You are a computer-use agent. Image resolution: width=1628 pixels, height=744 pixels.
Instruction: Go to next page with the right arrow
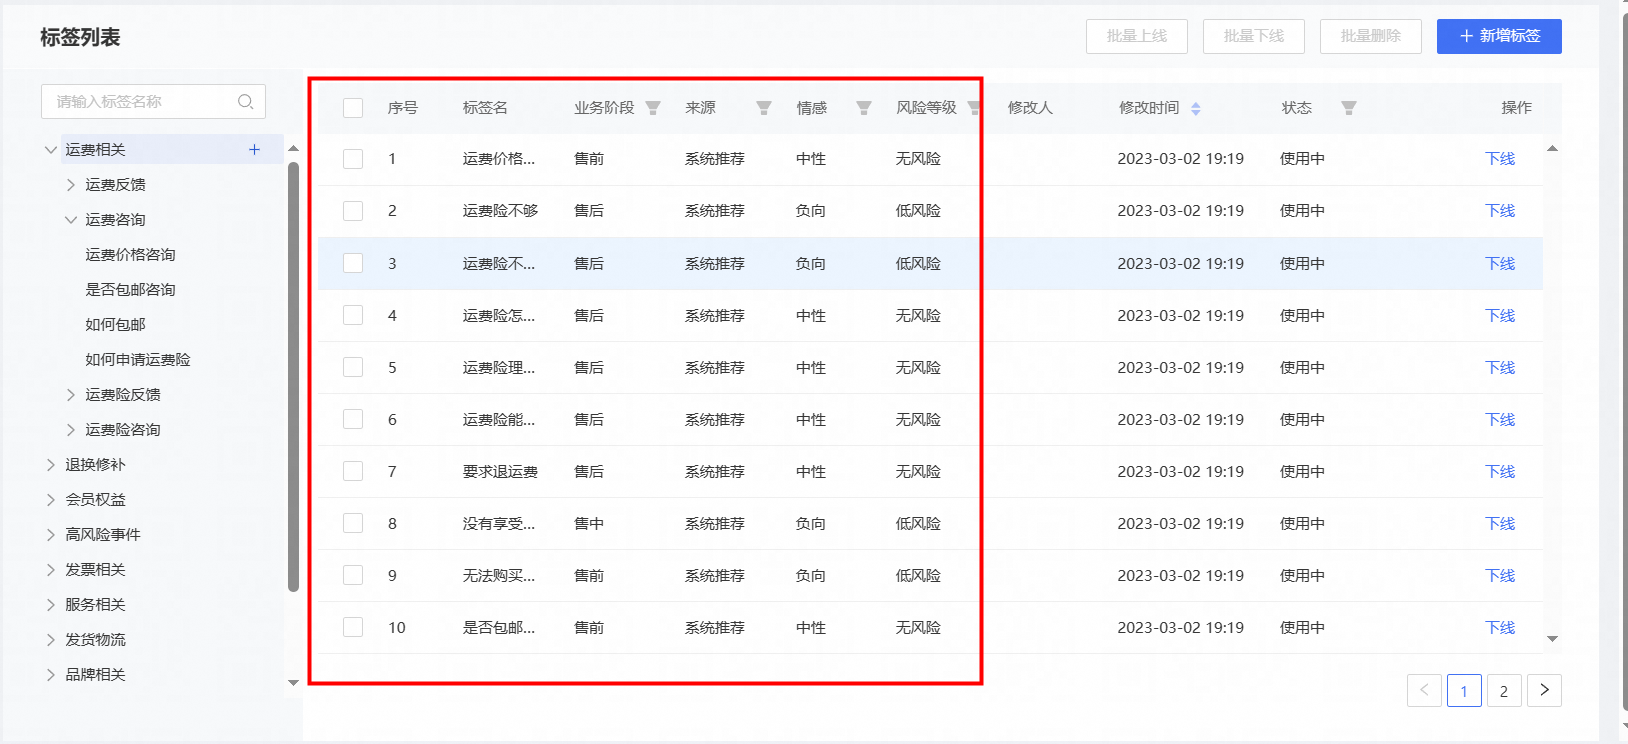point(1544,690)
